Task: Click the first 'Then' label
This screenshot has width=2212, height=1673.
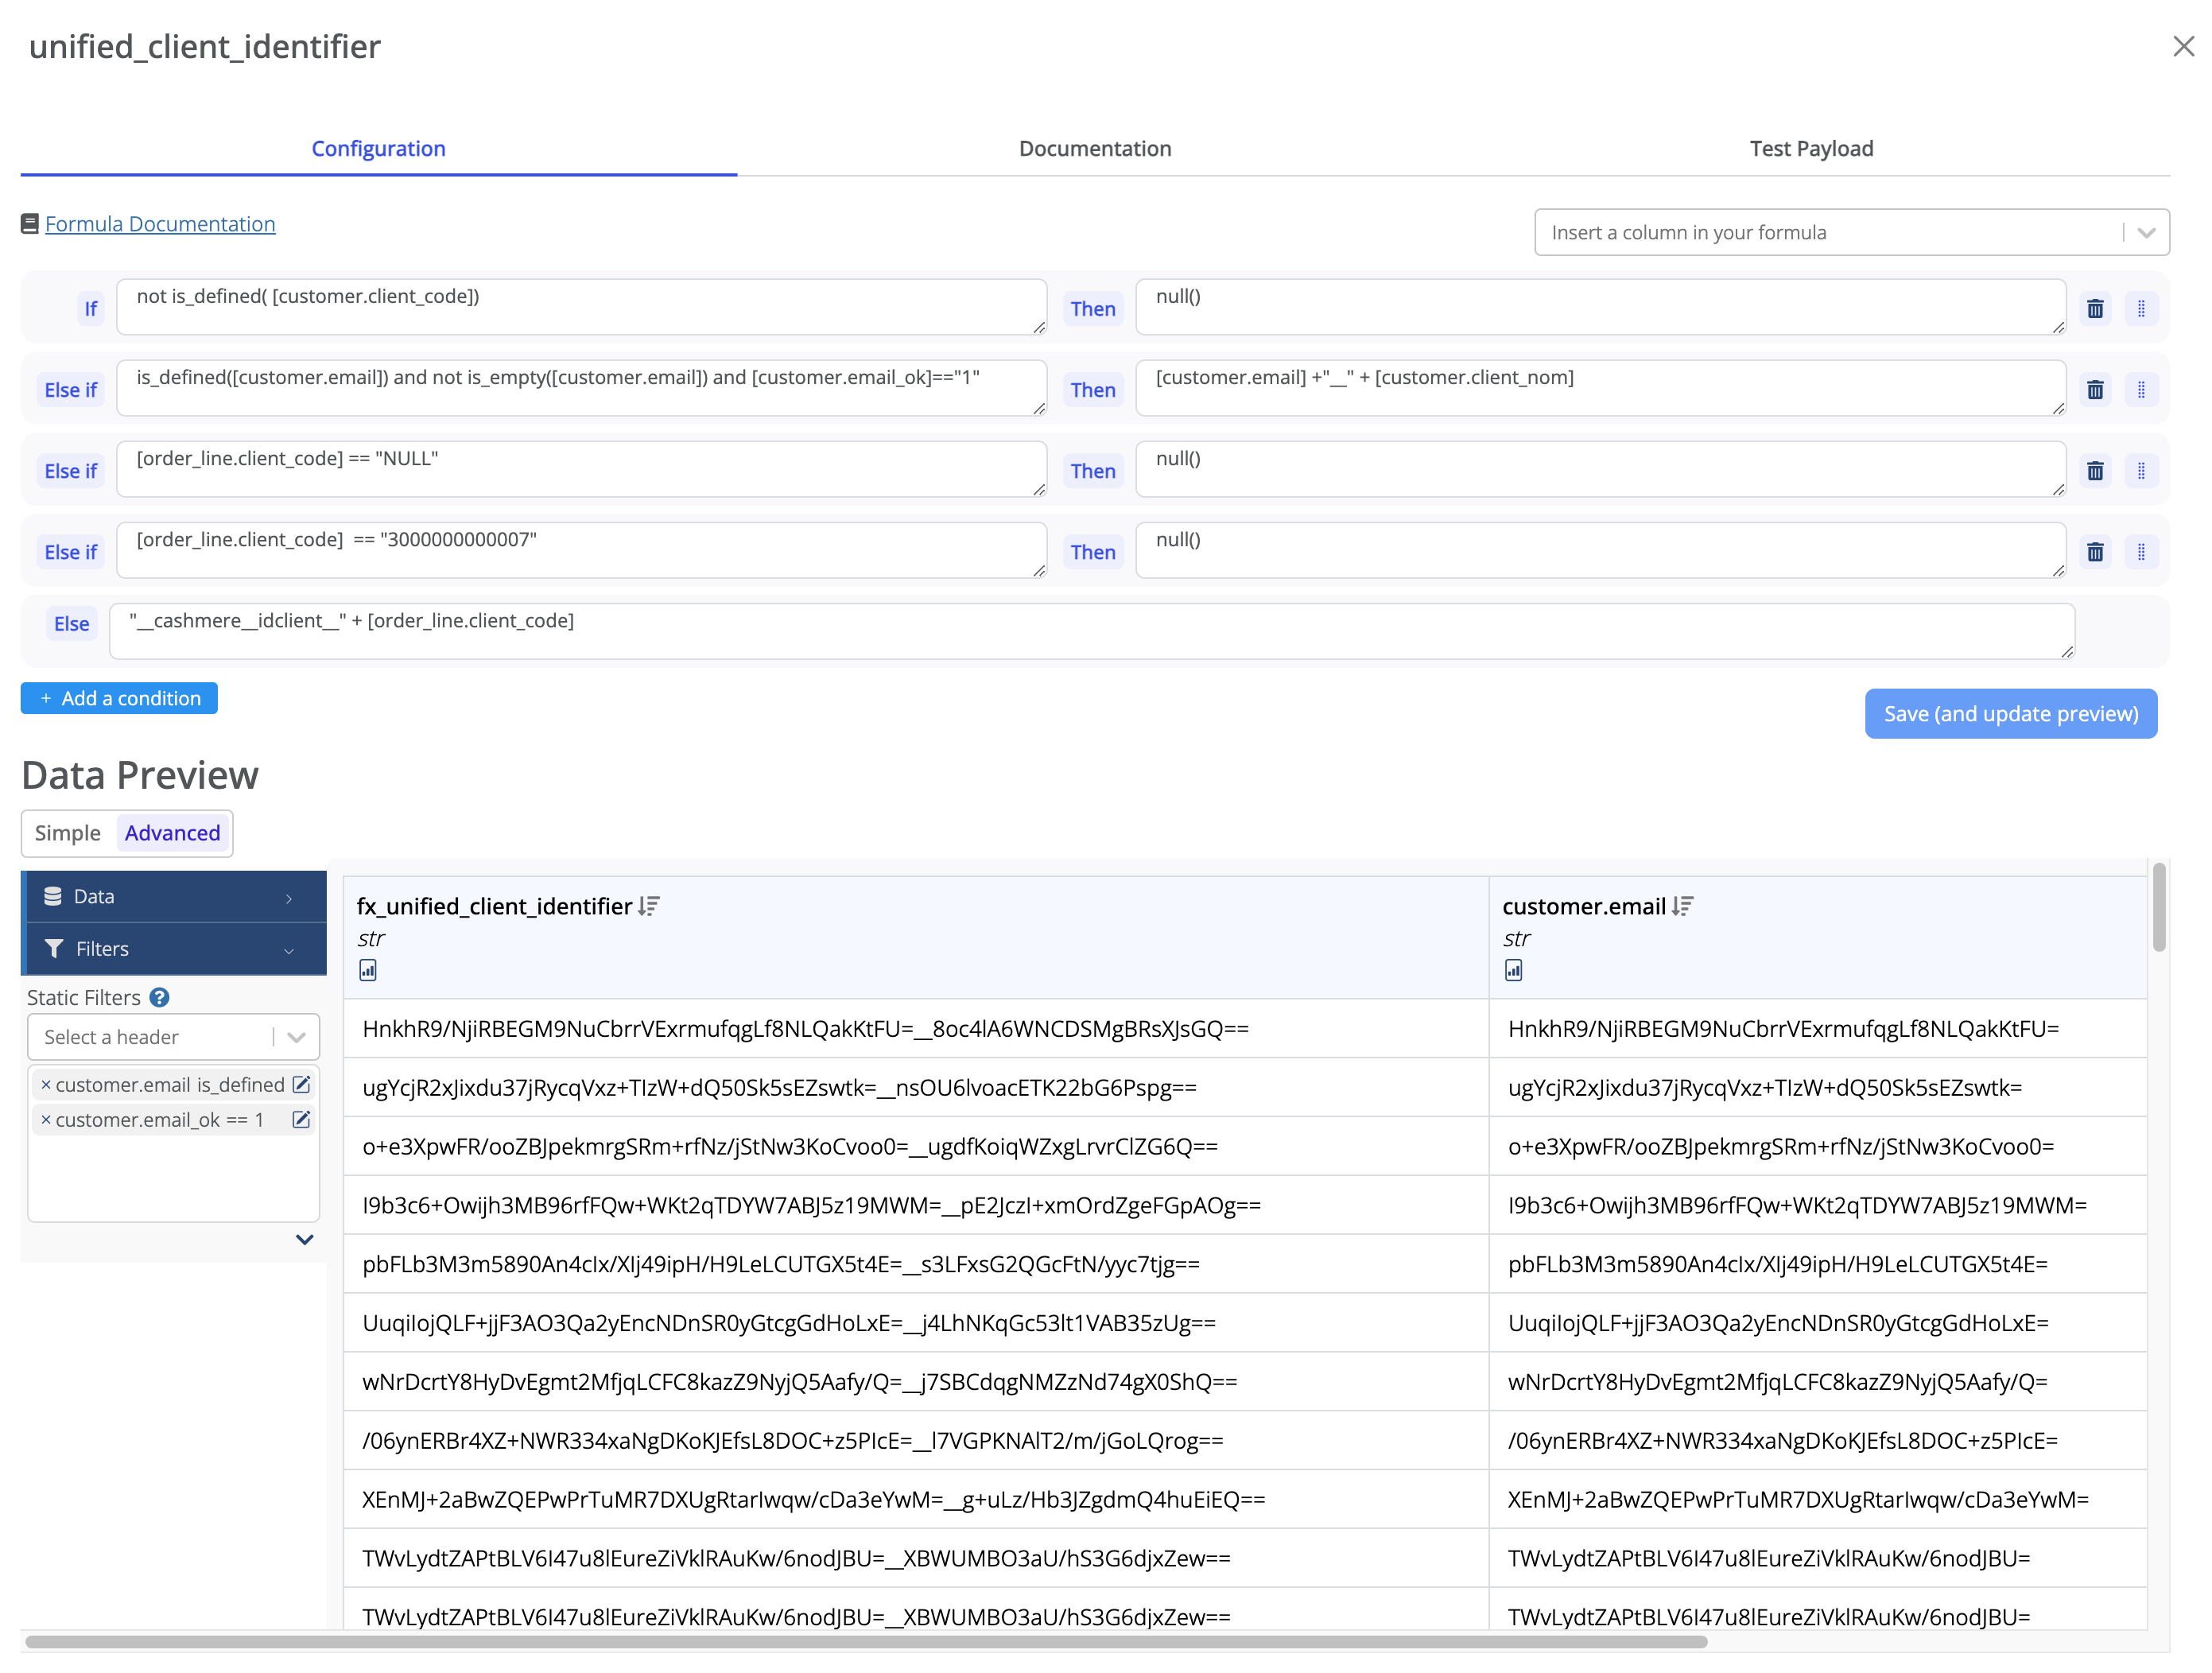Action: [1092, 309]
